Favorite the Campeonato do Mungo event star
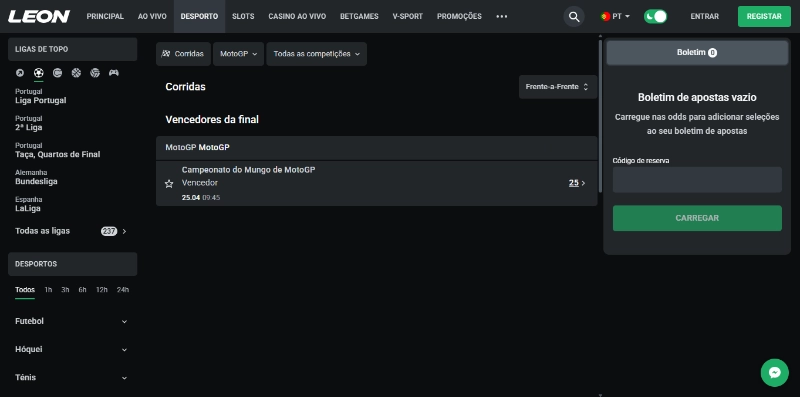 (x=169, y=184)
